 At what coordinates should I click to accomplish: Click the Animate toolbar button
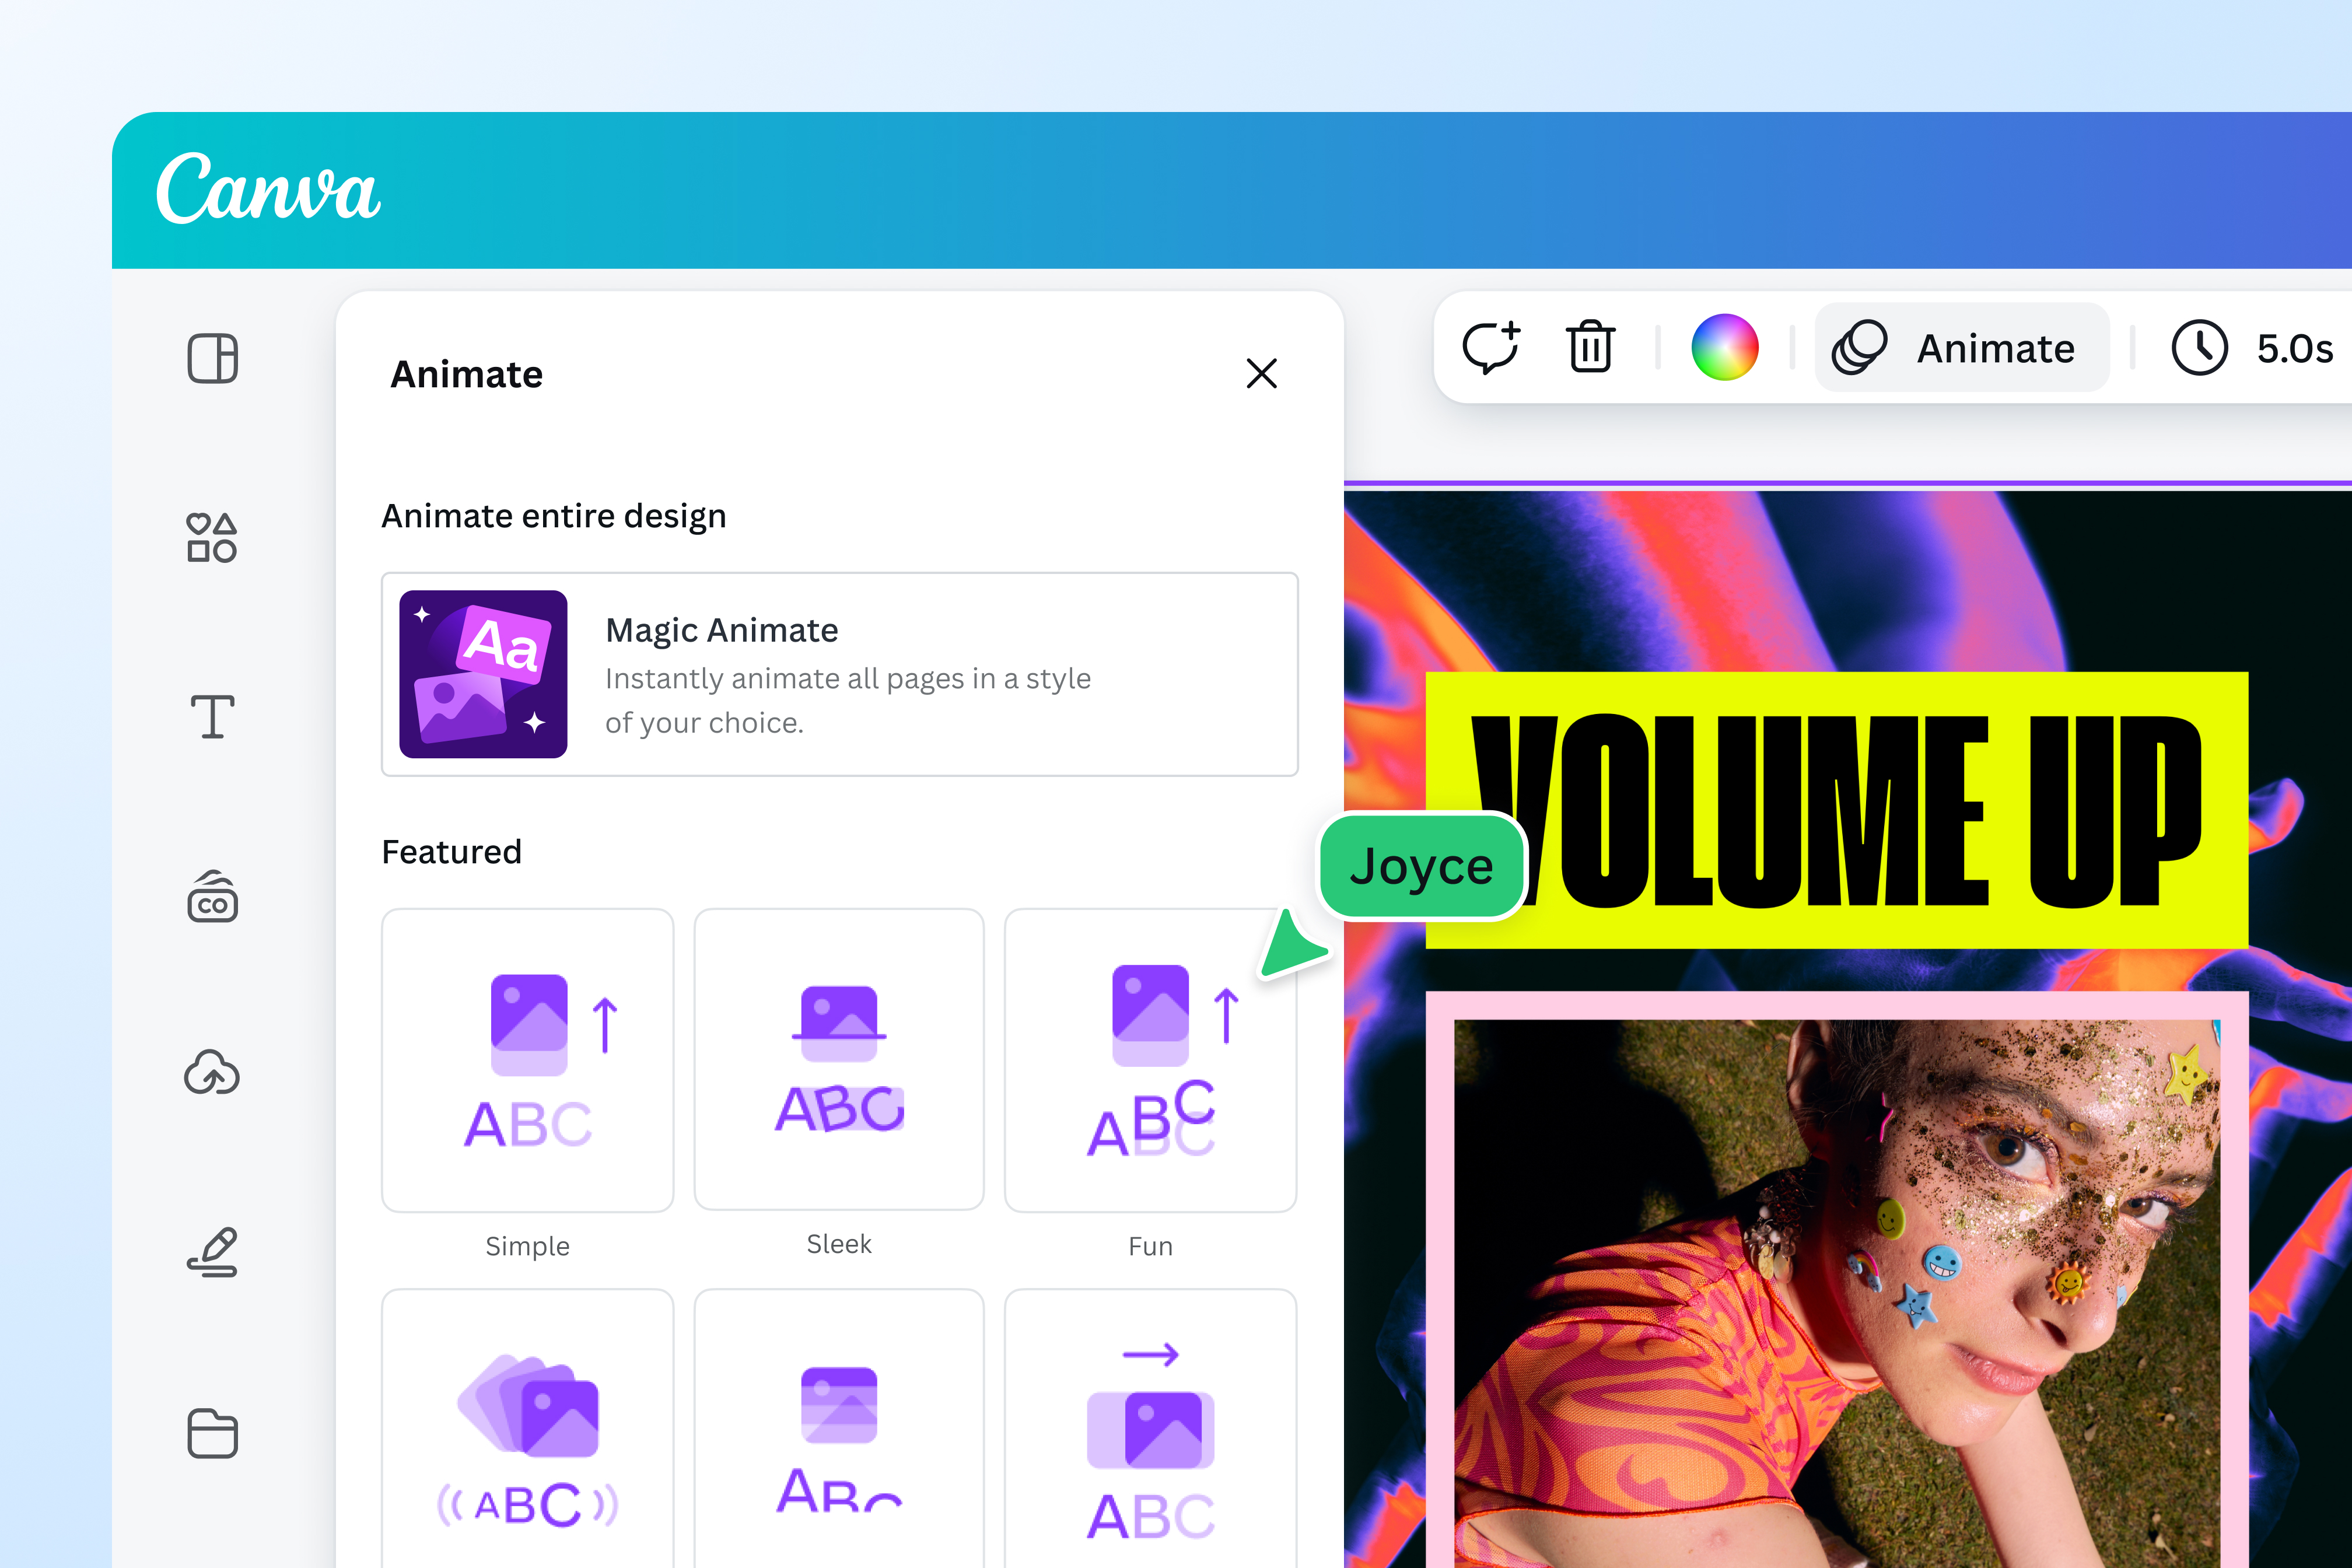(x=1961, y=348)
